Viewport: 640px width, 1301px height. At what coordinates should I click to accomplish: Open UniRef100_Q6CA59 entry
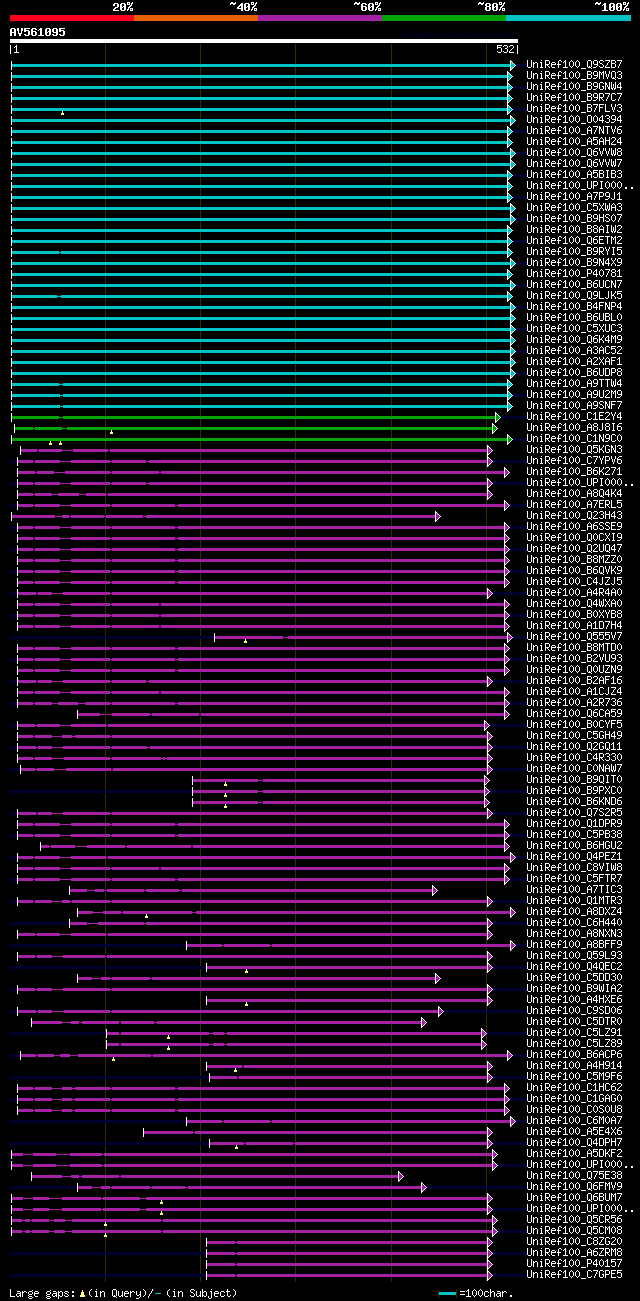click(573, 713)
